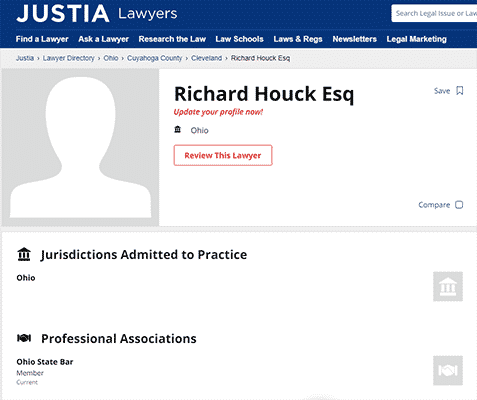Open the Laws & Regs section
Screen dimensions: 477x400
(x=298, y=39)
